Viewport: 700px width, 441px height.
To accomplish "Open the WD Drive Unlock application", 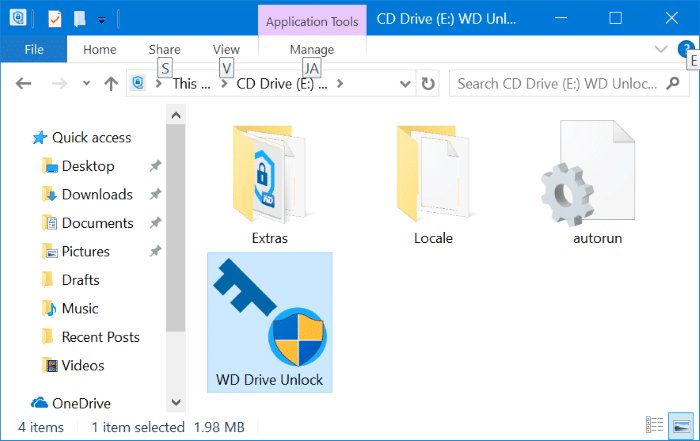I will pyautogui.click(x=270, y=323).
